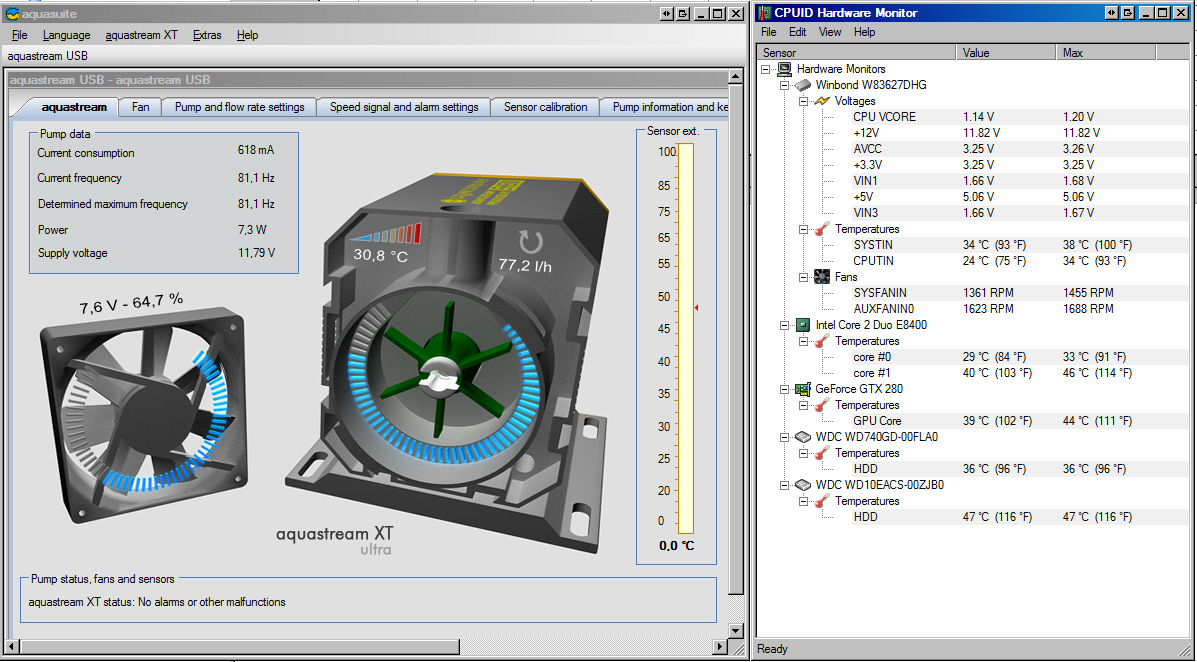The height and width of the screenshot is (662, 1197).
Task: Collapse the Fans node
Action: coord(803,277)
